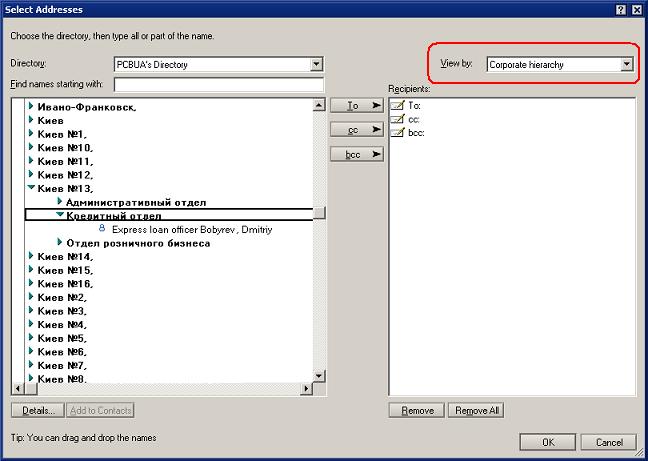Screen dimensions: 648x461
Task: Click the bcc: recipient field icon
Action: click(x=398, y=132)
